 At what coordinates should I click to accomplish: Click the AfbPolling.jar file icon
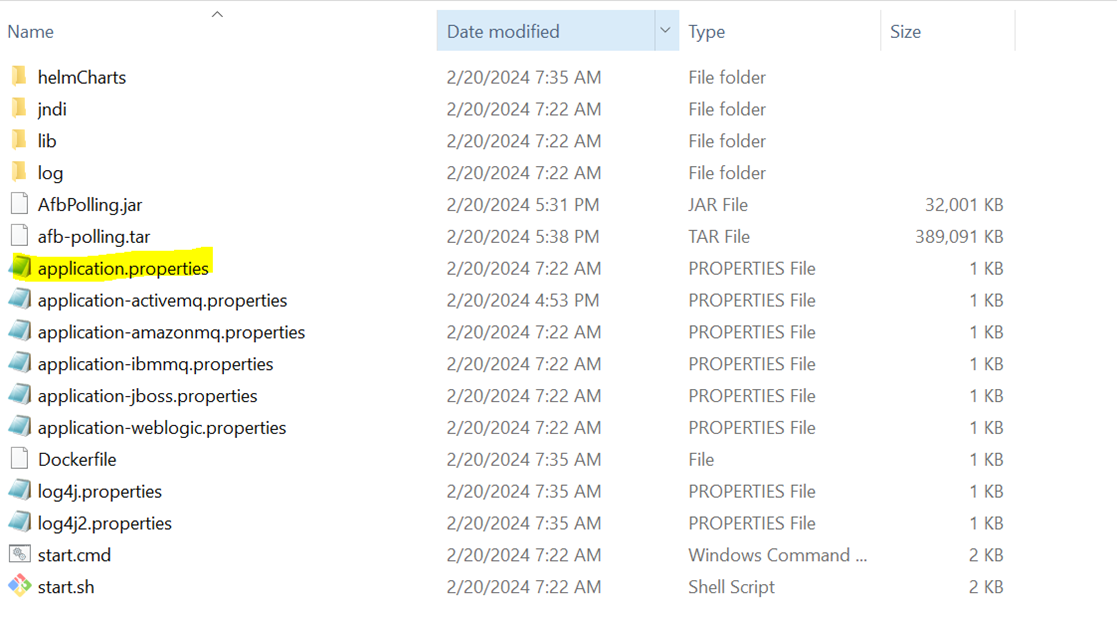[x=21, y=204]
